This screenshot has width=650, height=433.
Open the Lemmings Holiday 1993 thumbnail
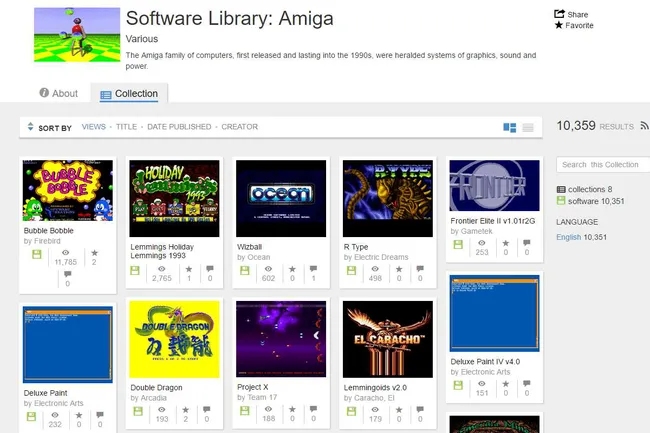point(174,198)
